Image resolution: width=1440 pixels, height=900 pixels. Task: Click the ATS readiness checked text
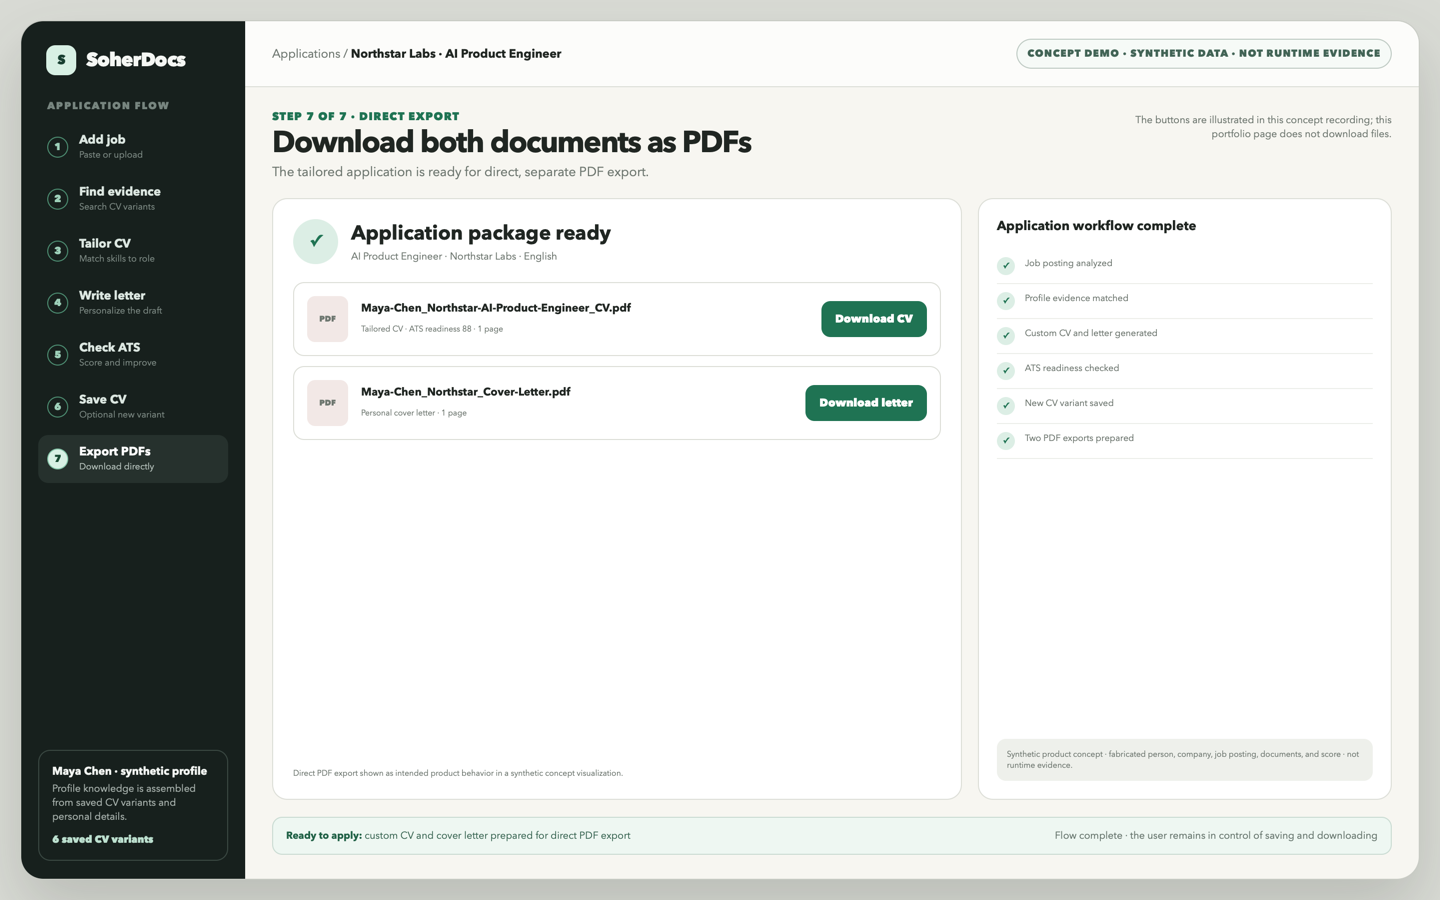1072,369
